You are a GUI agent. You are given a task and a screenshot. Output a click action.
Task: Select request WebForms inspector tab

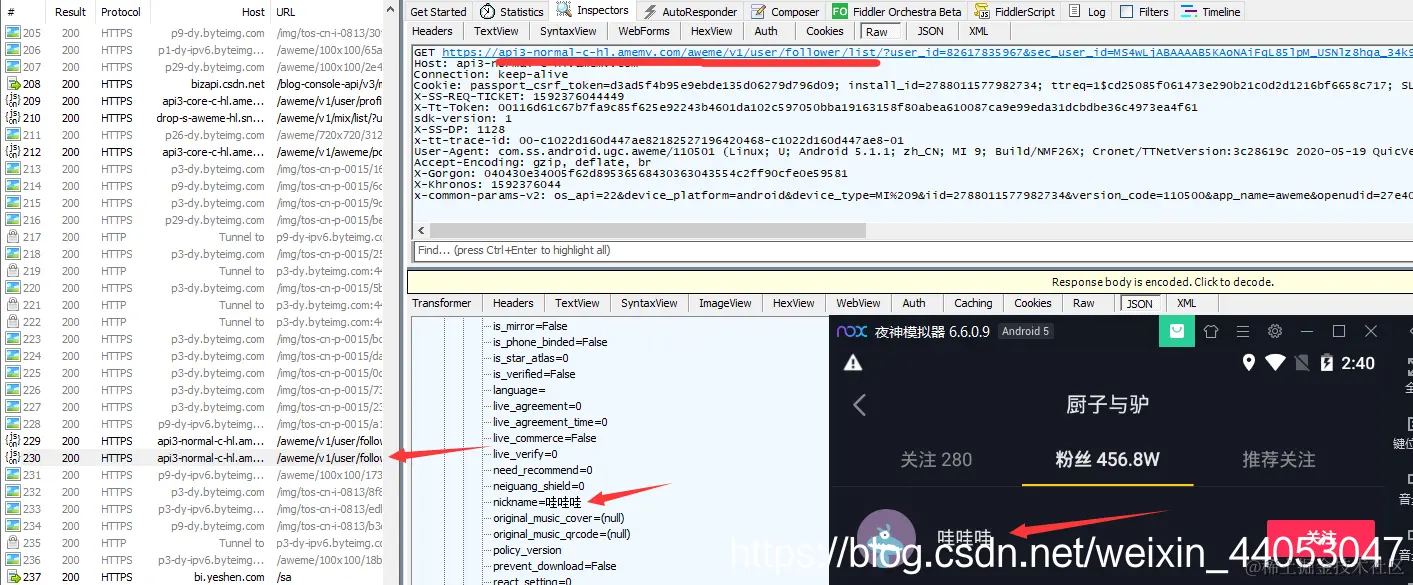(x=643, y=31)
